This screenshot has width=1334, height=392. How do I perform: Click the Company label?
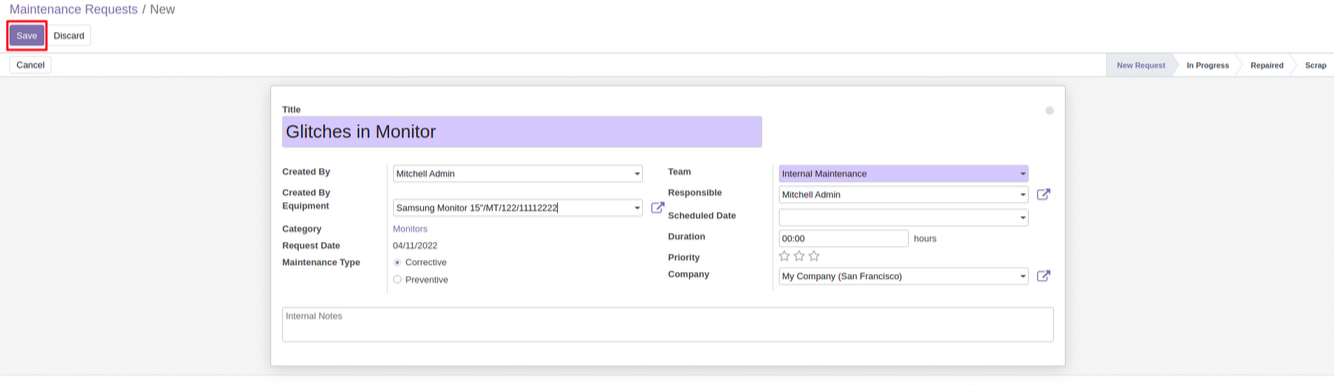point(689,274)
